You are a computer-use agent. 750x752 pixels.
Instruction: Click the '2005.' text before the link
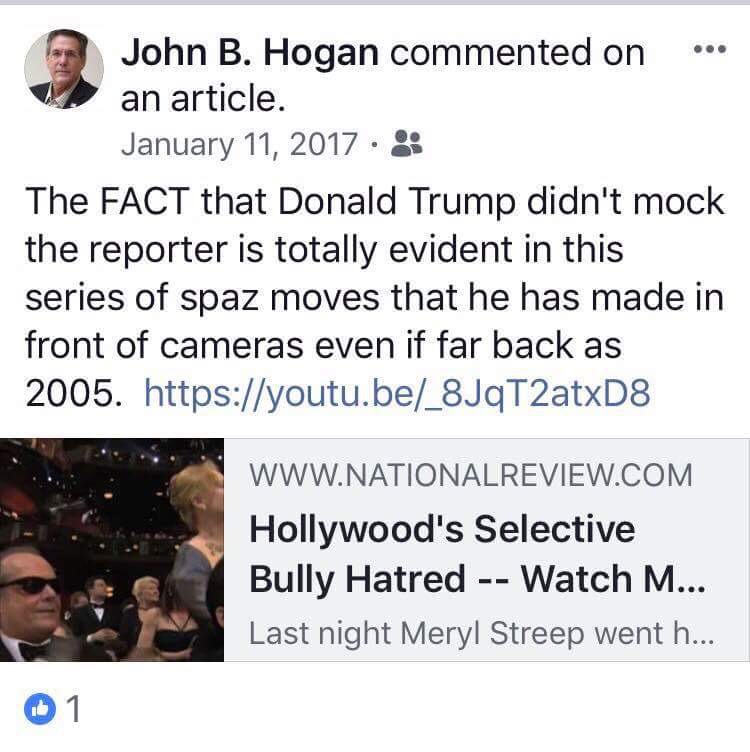74,394
